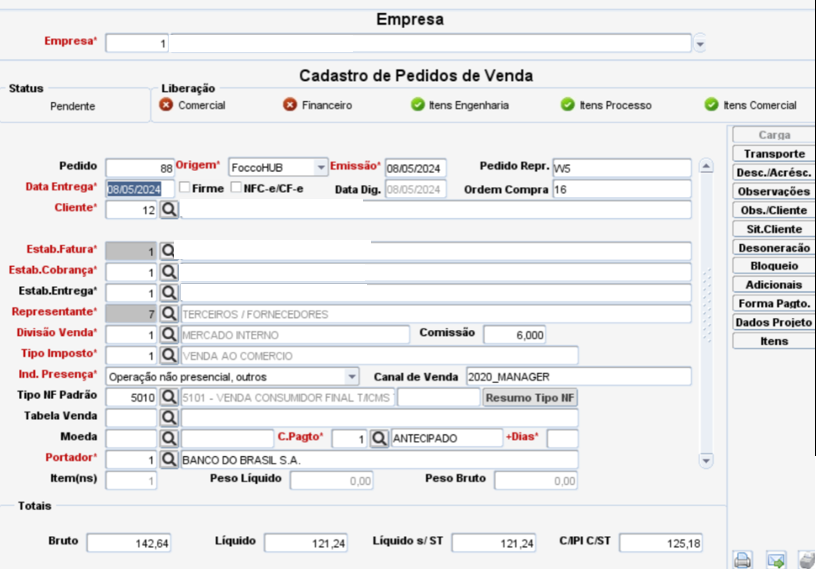Open the Ind. Presença dropdown
Screen dimensions: 816x569
[352, 376]
